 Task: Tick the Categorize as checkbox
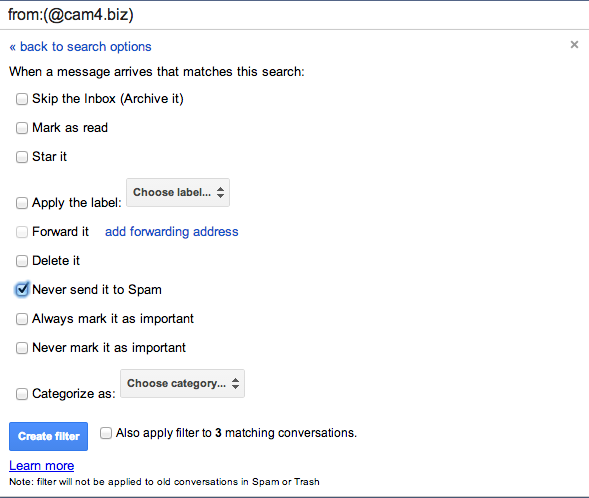[x=22, y=394]
